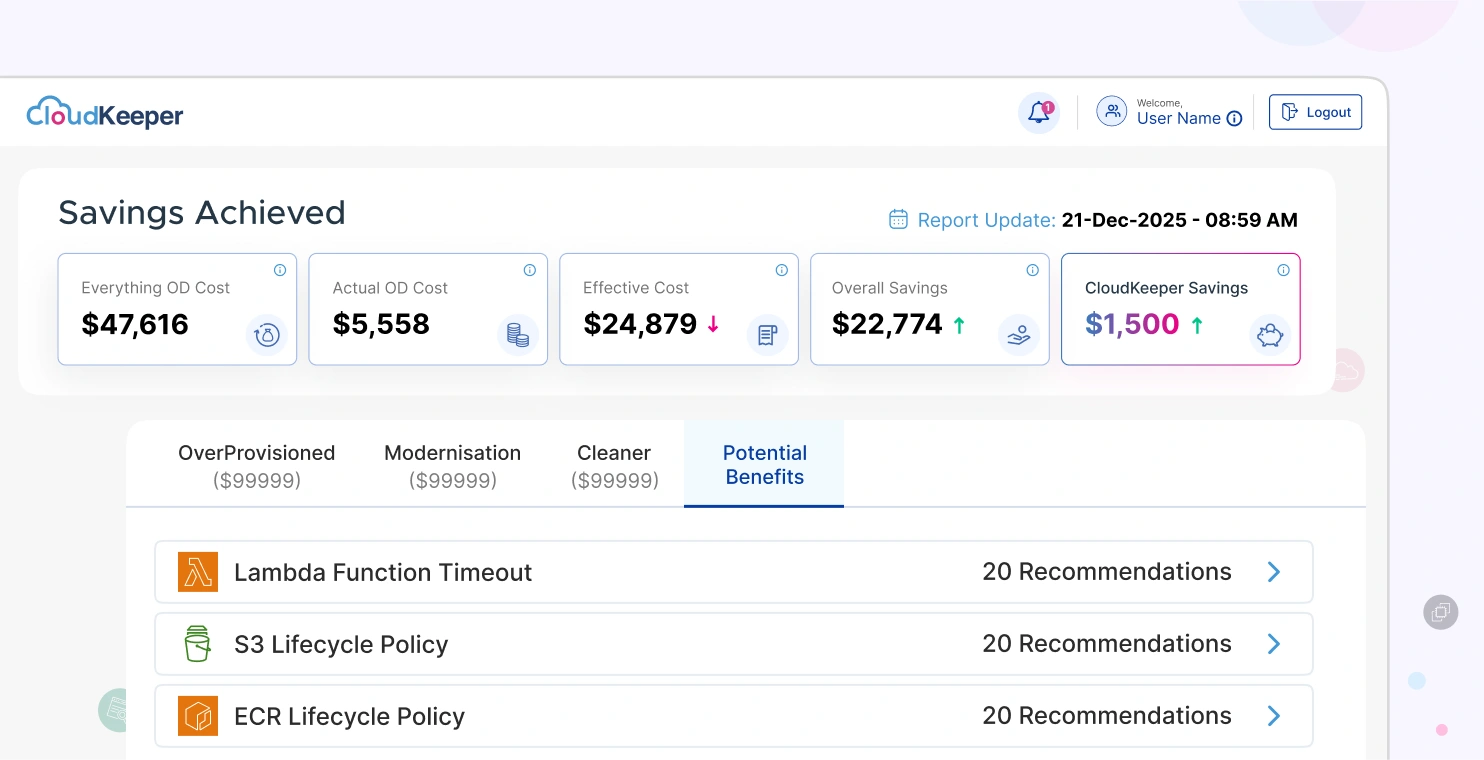Click info icon on Overall Savings card
This screenshot has height=760, width=1484.
1032,270
